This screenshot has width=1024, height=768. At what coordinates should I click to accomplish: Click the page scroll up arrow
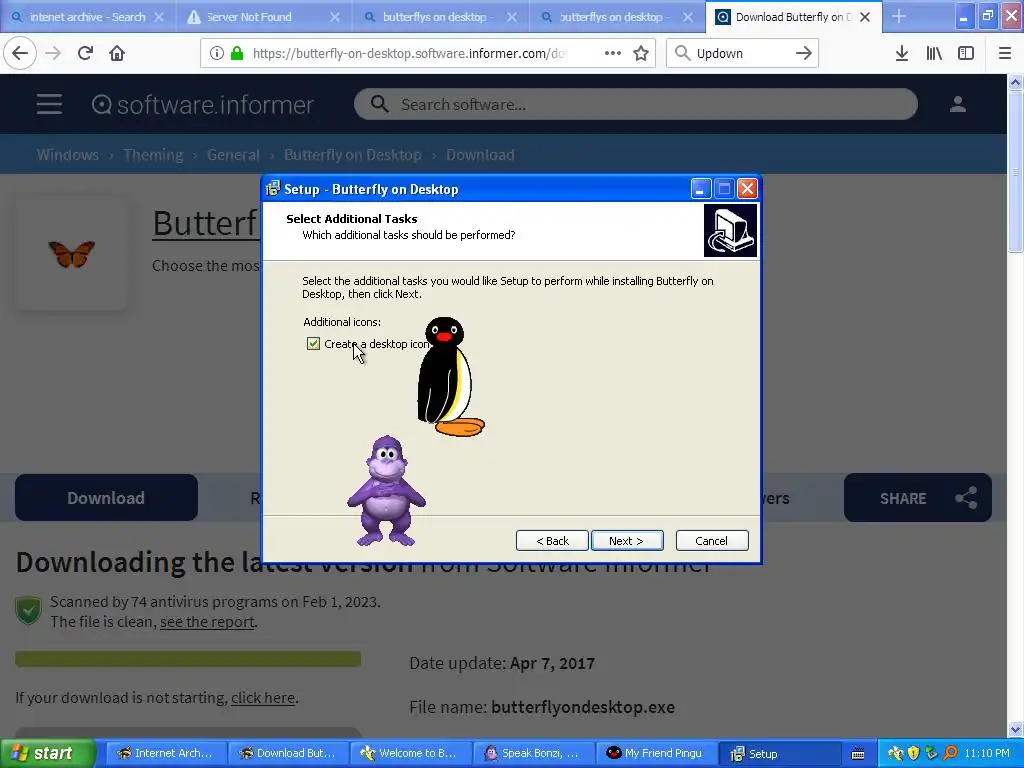pyautogui.click(x=1016, y=82)
